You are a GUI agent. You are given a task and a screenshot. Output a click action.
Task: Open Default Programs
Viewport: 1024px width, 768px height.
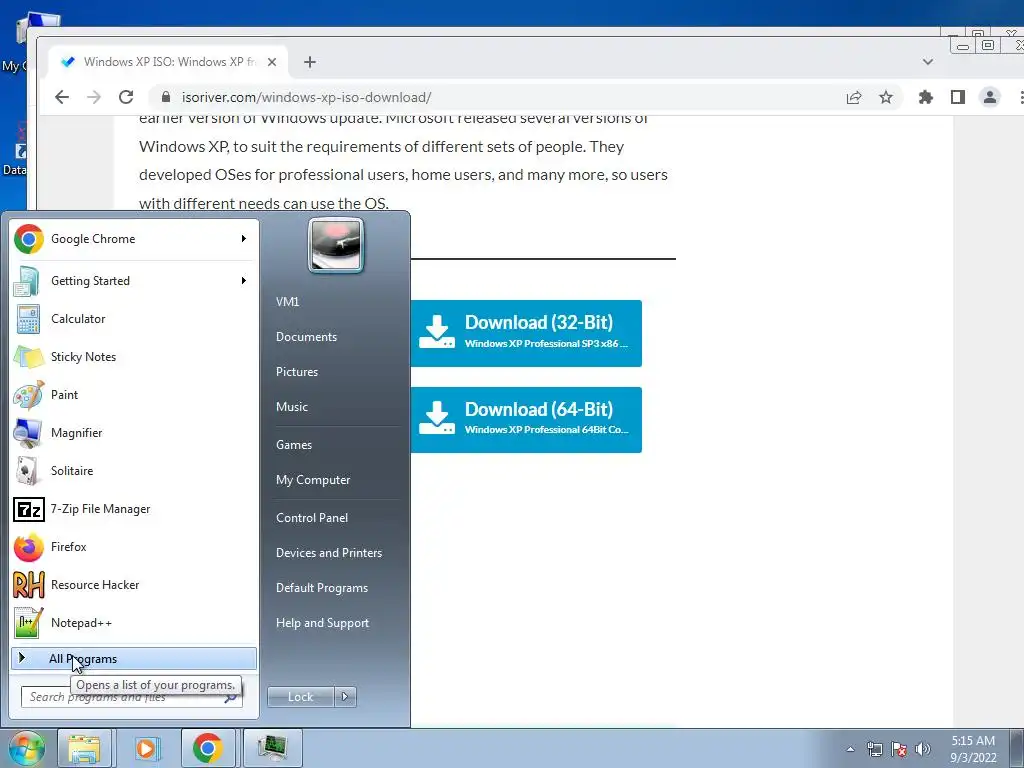click(322, 588)
